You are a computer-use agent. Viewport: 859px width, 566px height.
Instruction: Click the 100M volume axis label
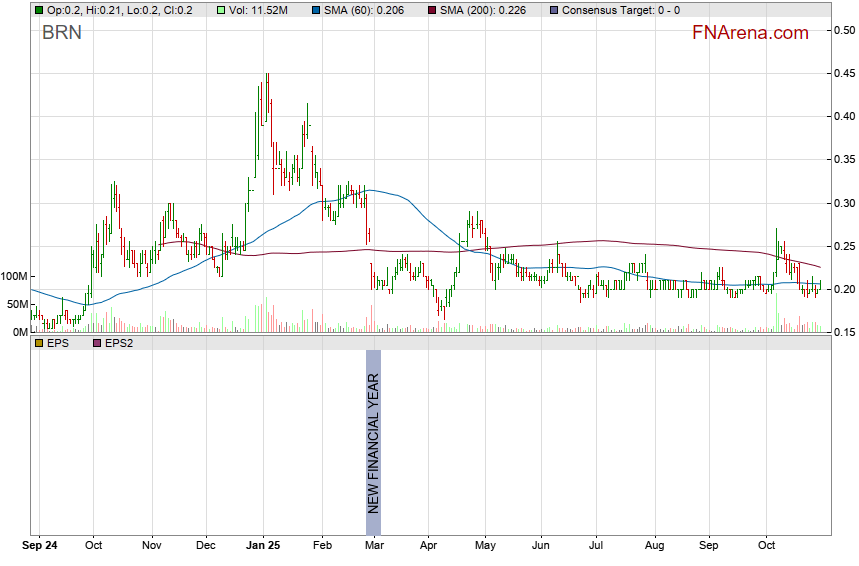pyautogui.click(x=15, y=276)
